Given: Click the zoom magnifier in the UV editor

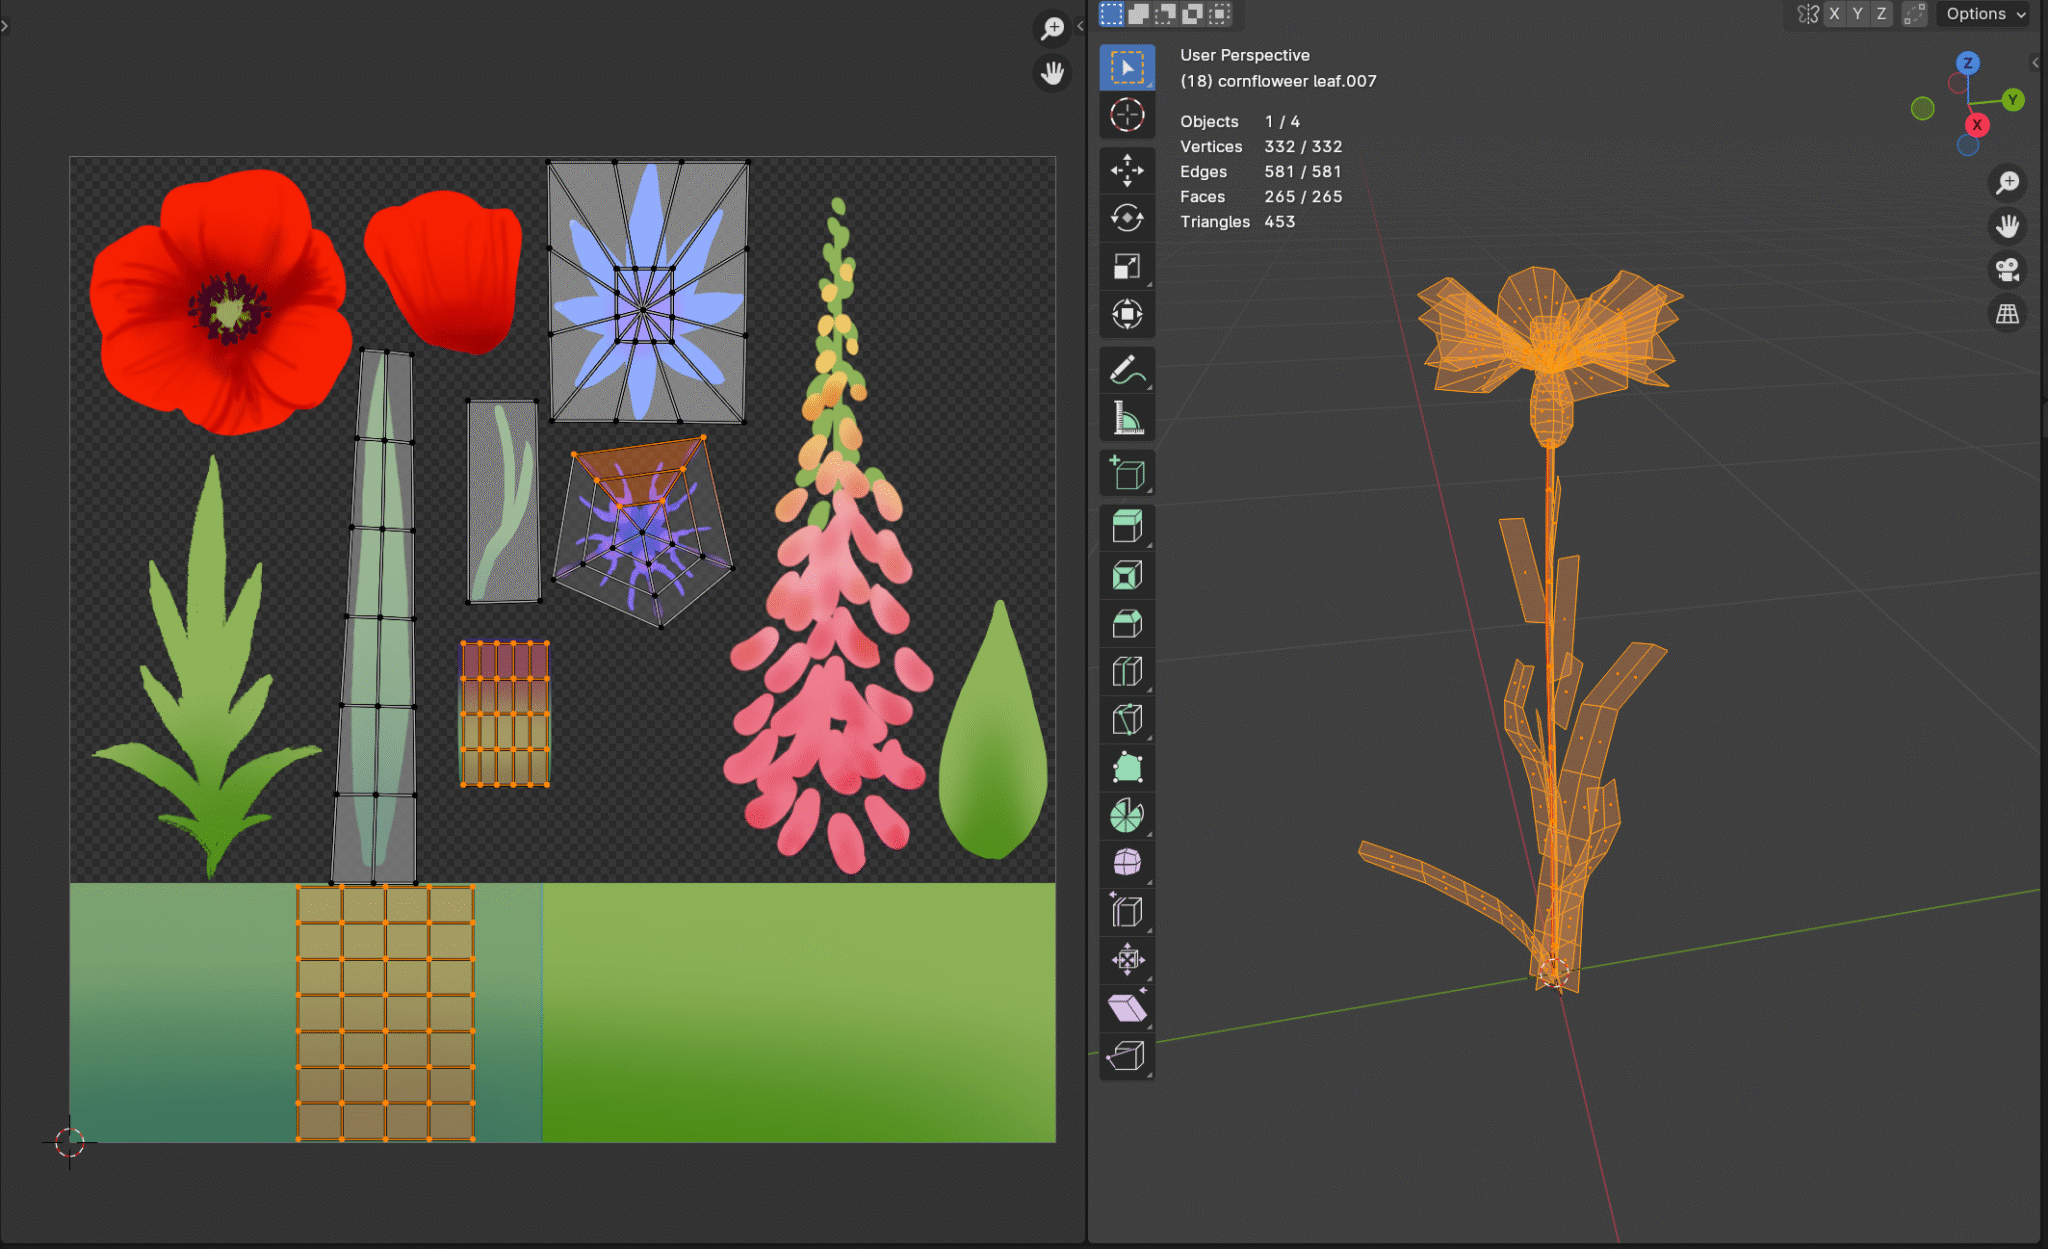Looking at the screenshot, I should (x=1052, y=29).
